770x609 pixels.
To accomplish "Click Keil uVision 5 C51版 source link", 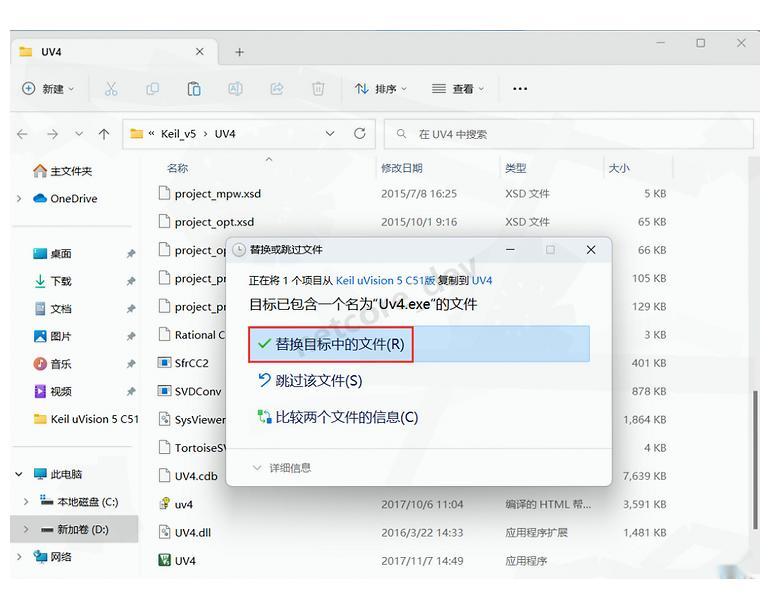I will pyautogui.click(x=385, y=280).
